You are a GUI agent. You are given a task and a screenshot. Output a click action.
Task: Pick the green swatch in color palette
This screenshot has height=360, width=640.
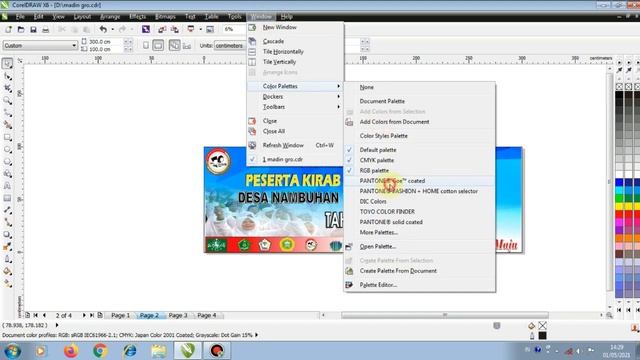click(619, 198)
